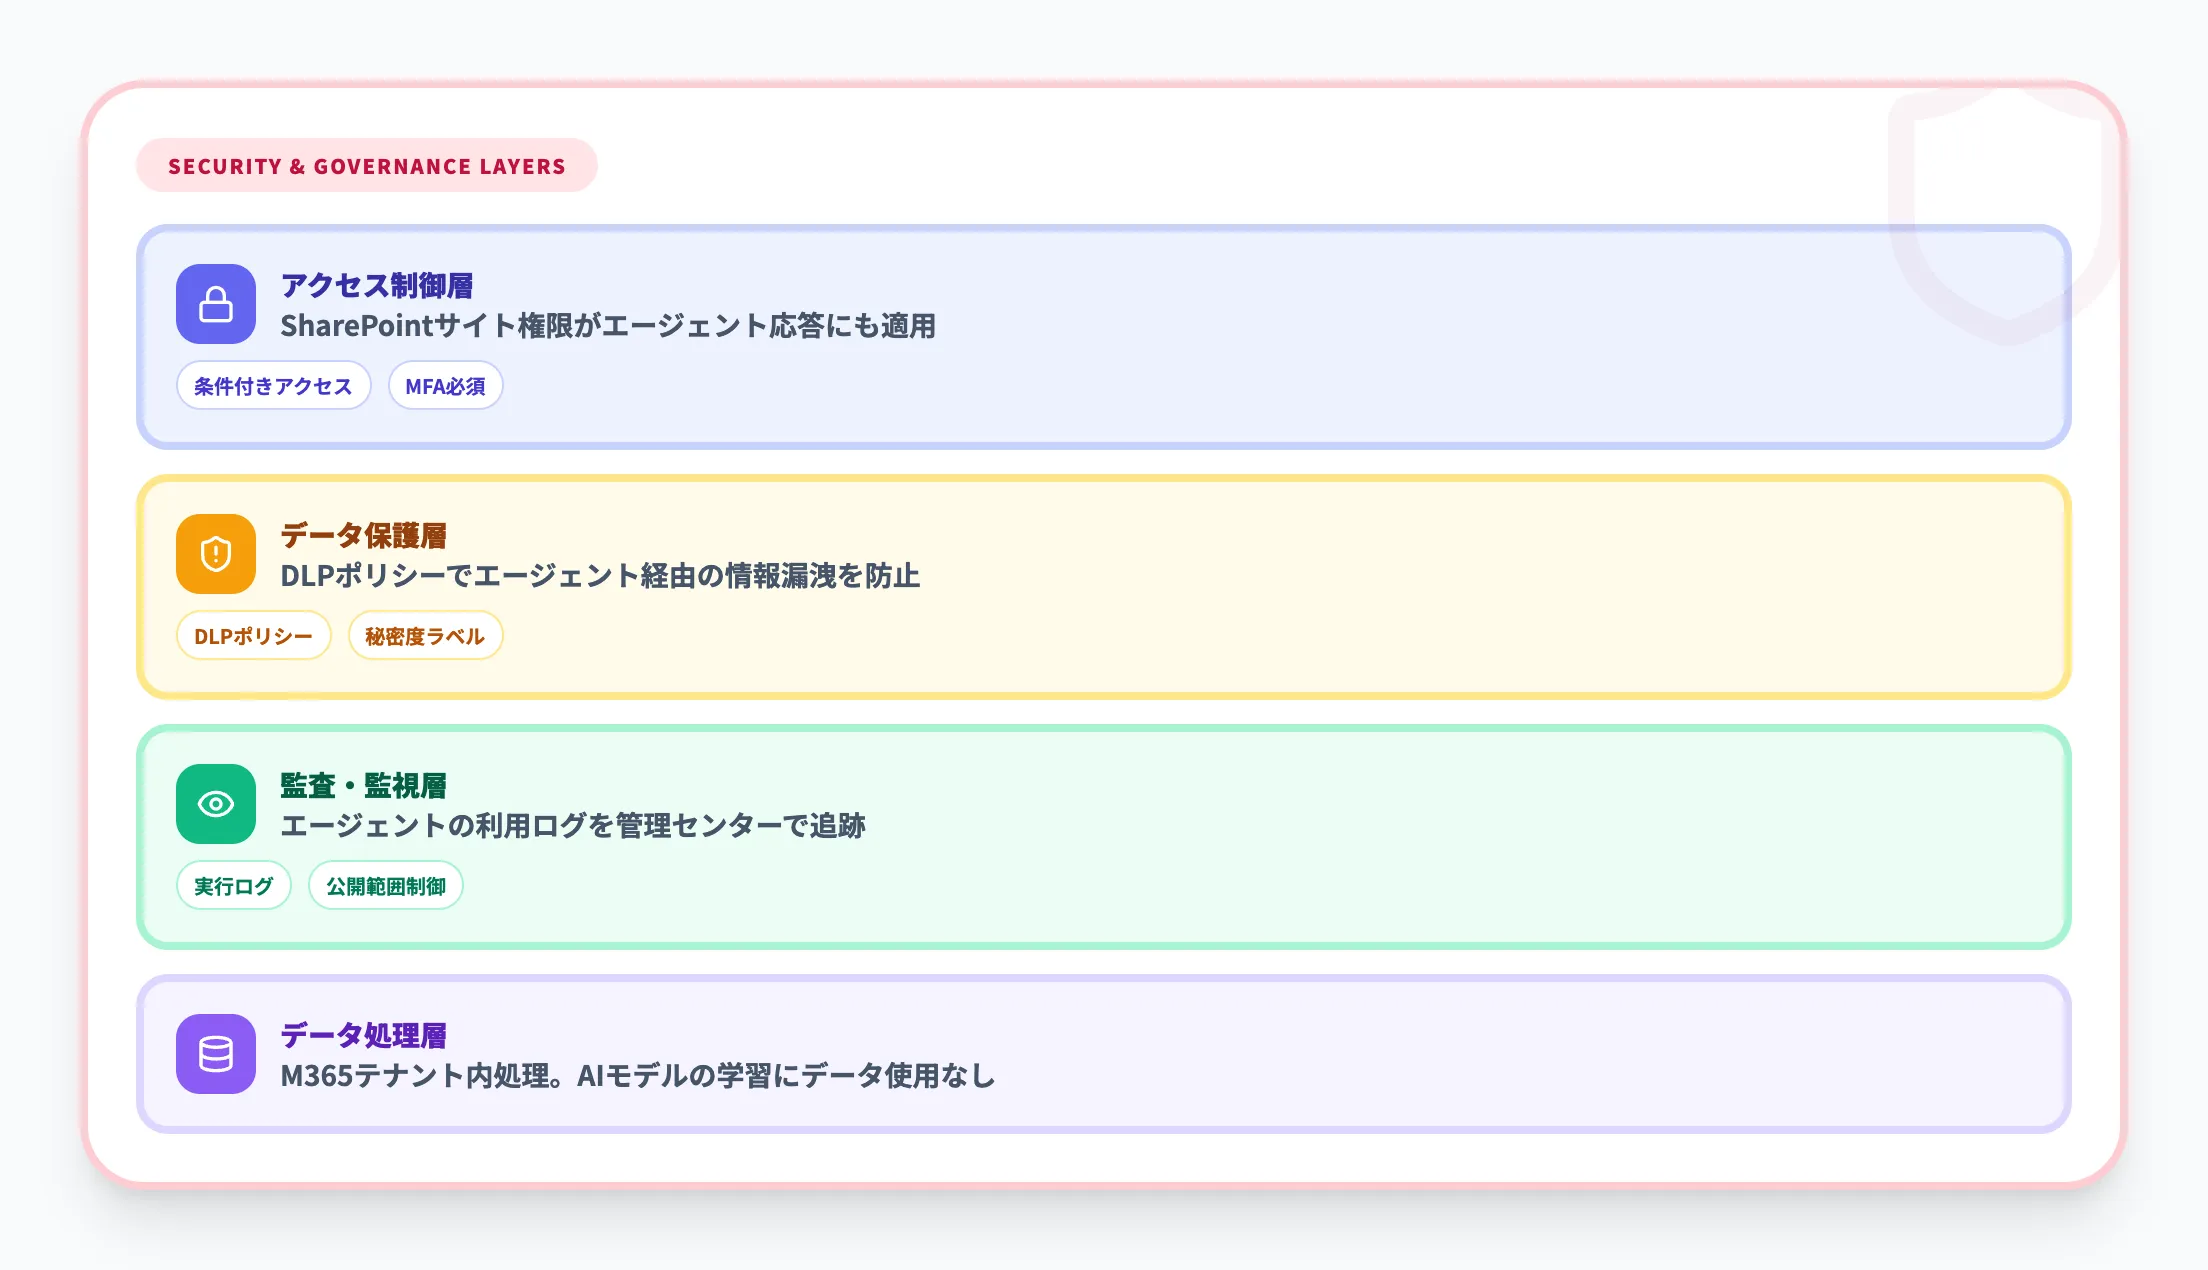Click the SharePointサイト権限 description text
This screenshot has width=2208, height=1270.
(607, 326)
